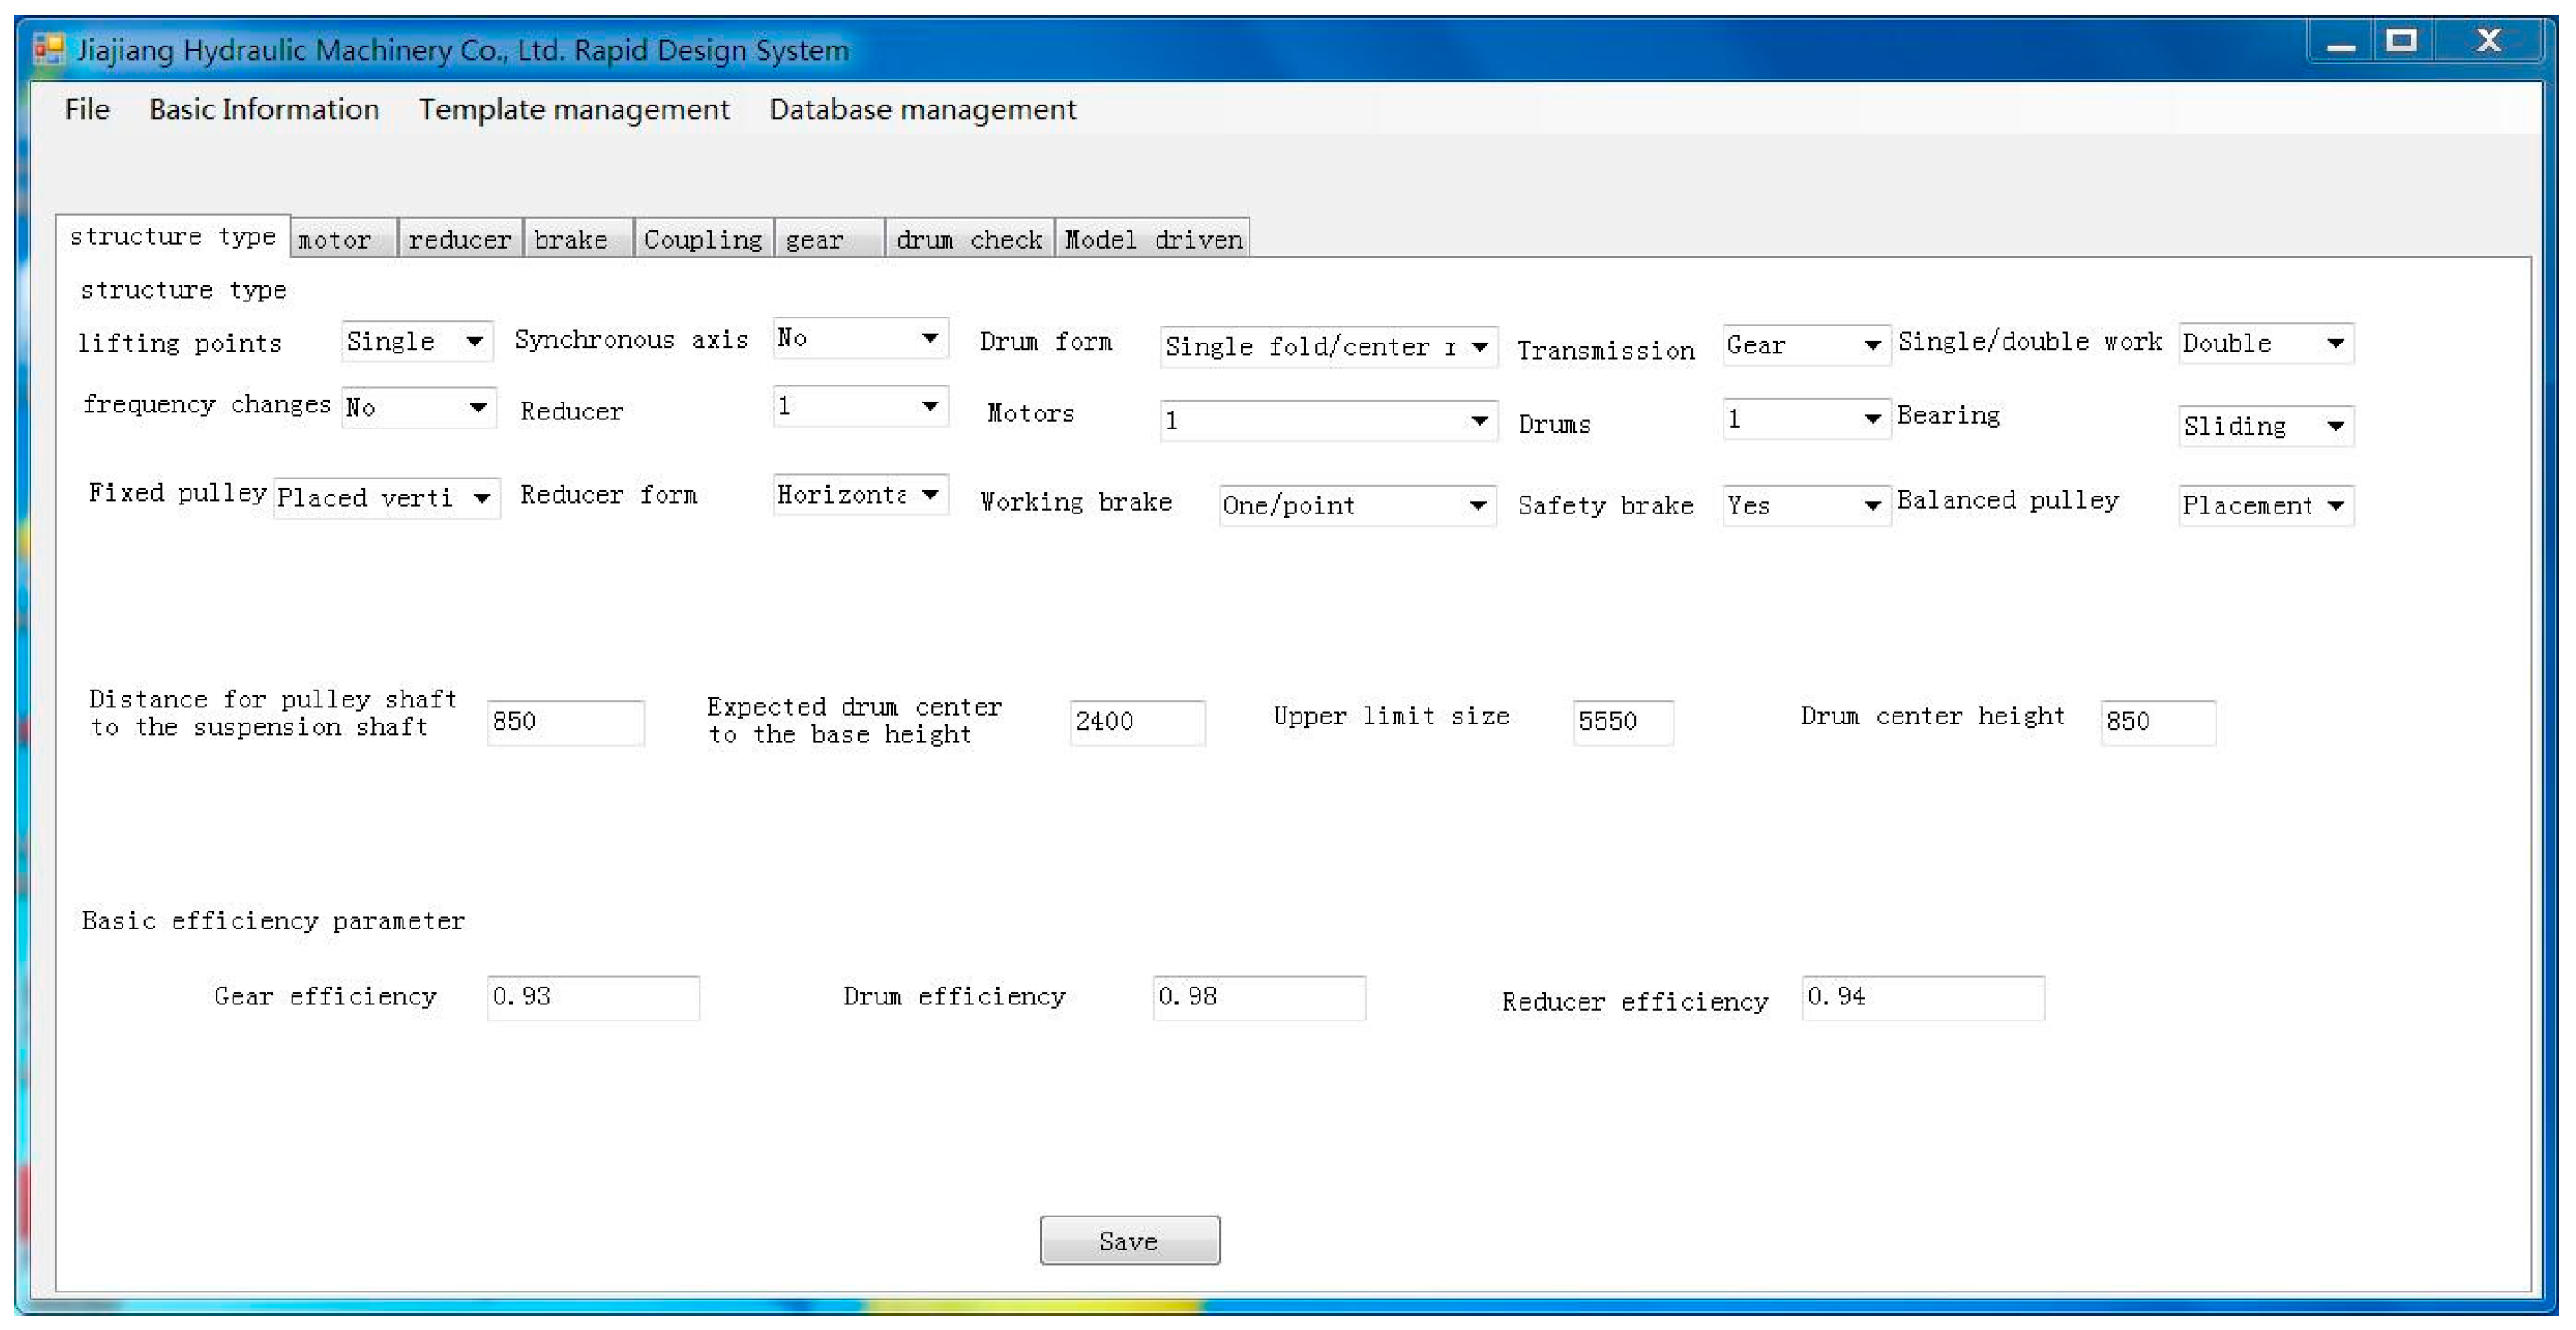Expand the Fixed pulley dropdown
2576x1330 pixels.
click(482, 498)
